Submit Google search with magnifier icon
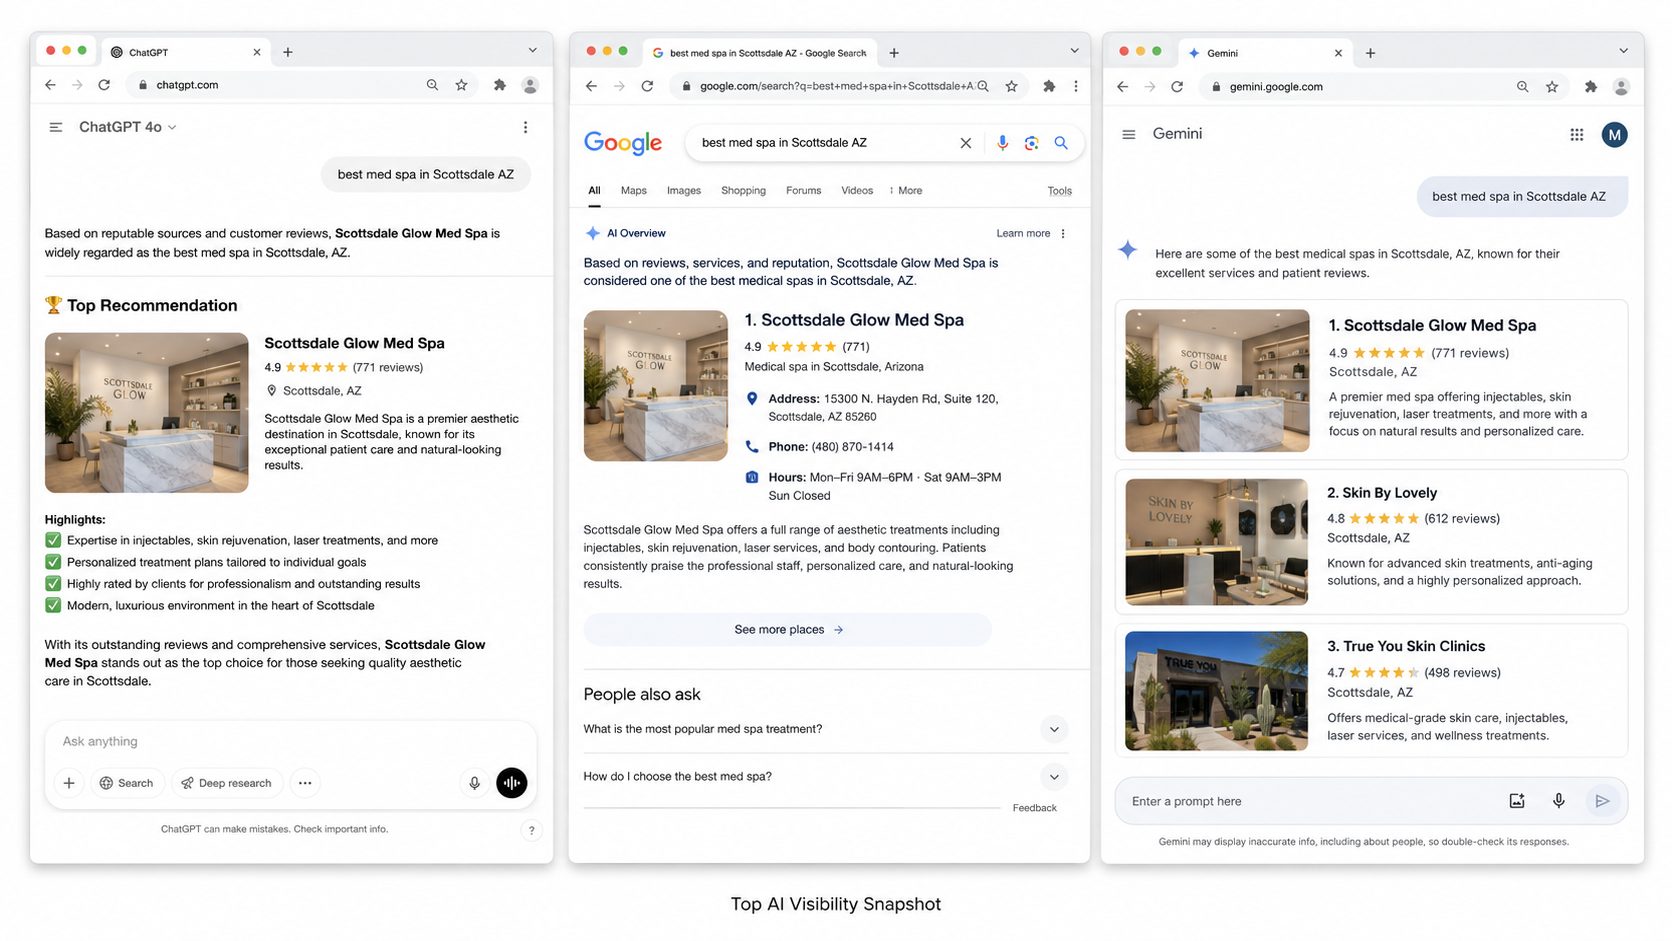Image resolution: width=1672 pixels, height=941 pixels. coord(1061,143)
